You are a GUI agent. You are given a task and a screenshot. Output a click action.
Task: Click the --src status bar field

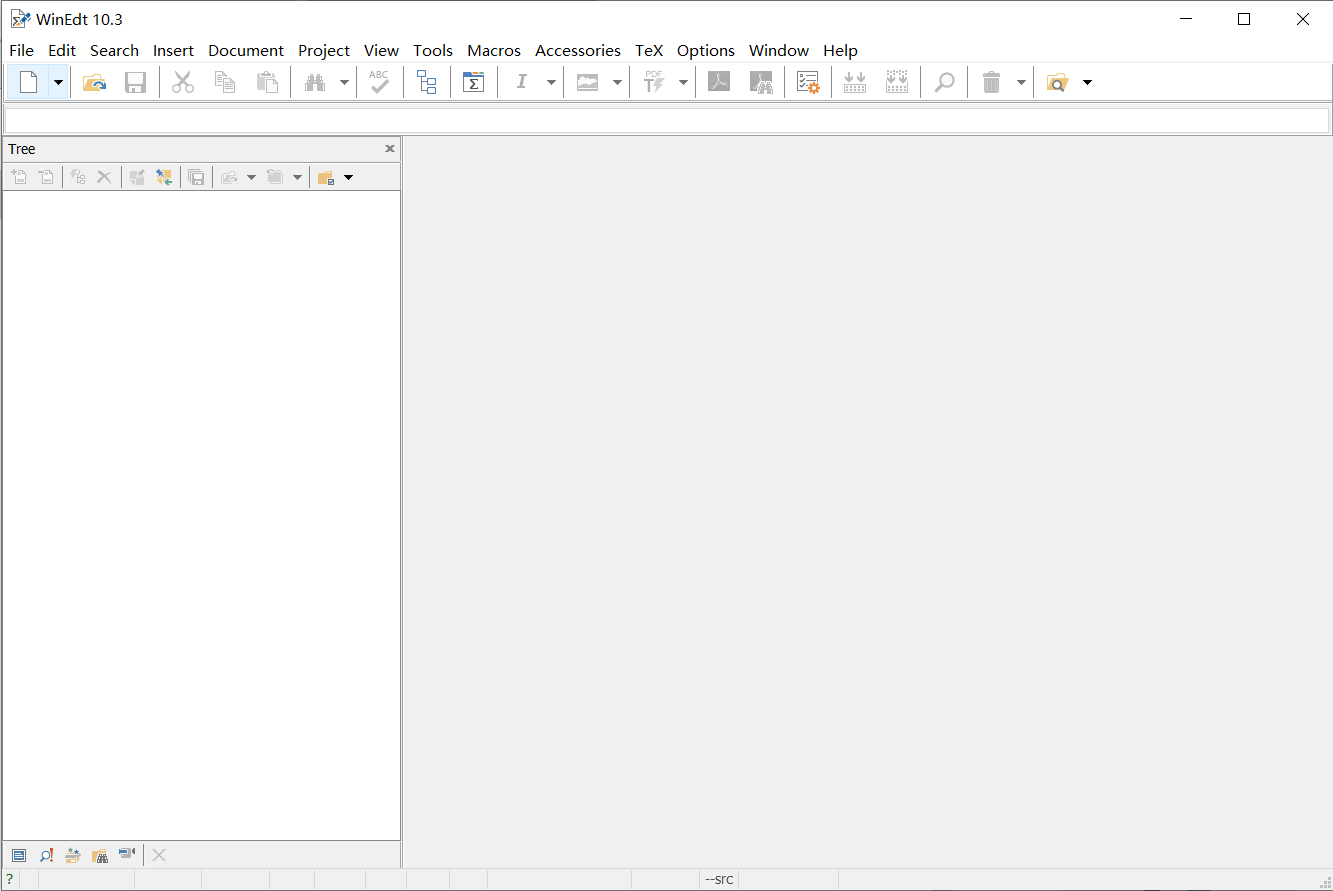(x=719, y=880)
